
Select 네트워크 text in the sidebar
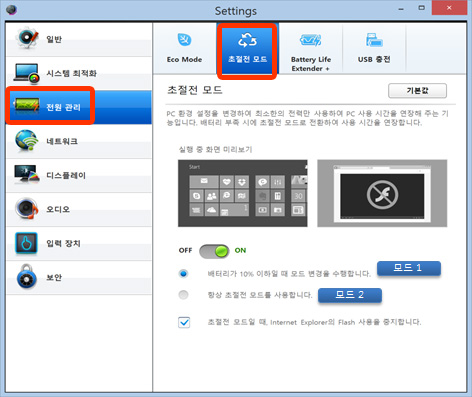coord(62,141)
